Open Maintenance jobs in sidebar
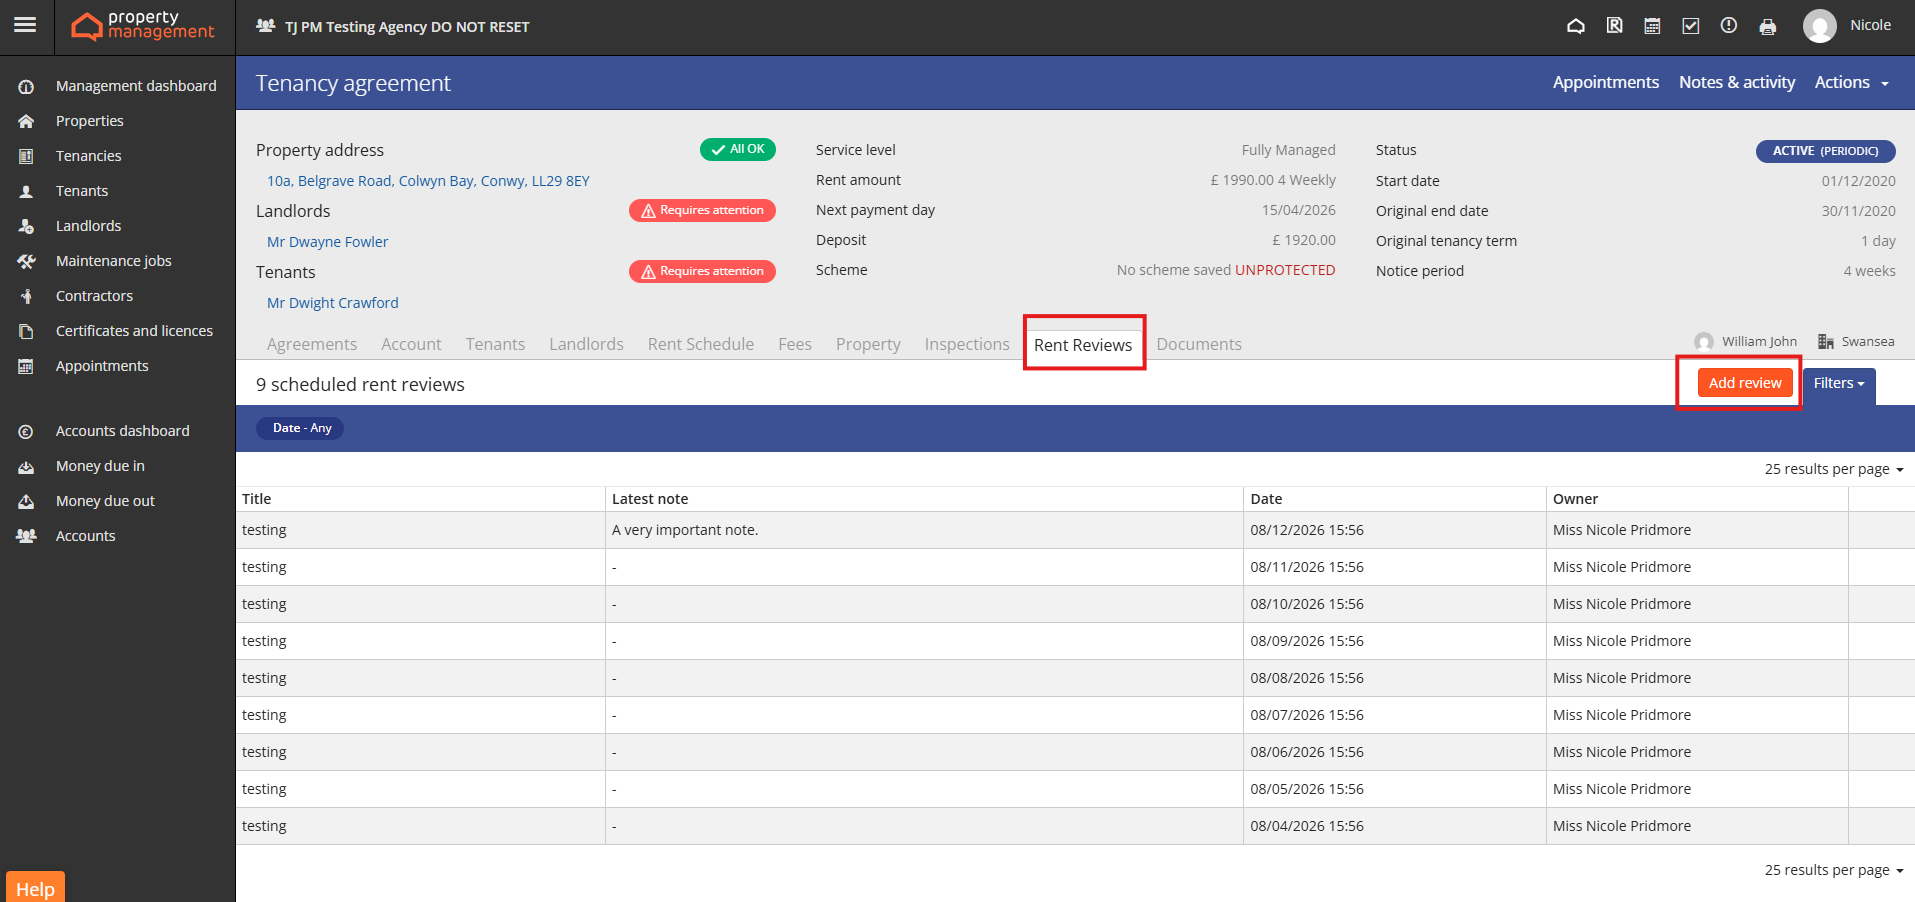 click(x=113, y=261)
